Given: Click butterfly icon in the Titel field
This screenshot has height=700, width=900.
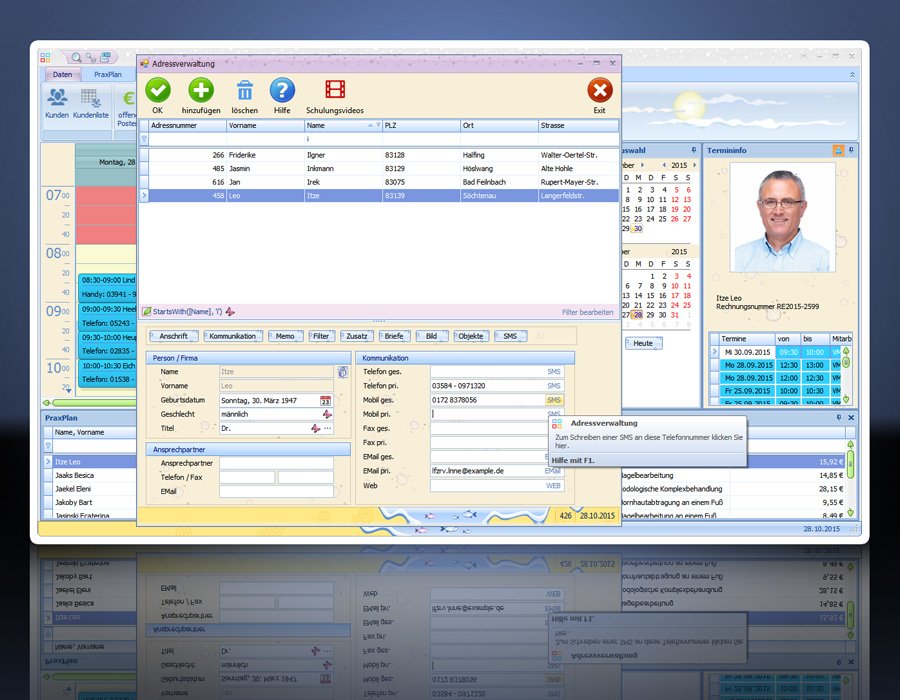Looking at the screenshot, I should 315,429.
